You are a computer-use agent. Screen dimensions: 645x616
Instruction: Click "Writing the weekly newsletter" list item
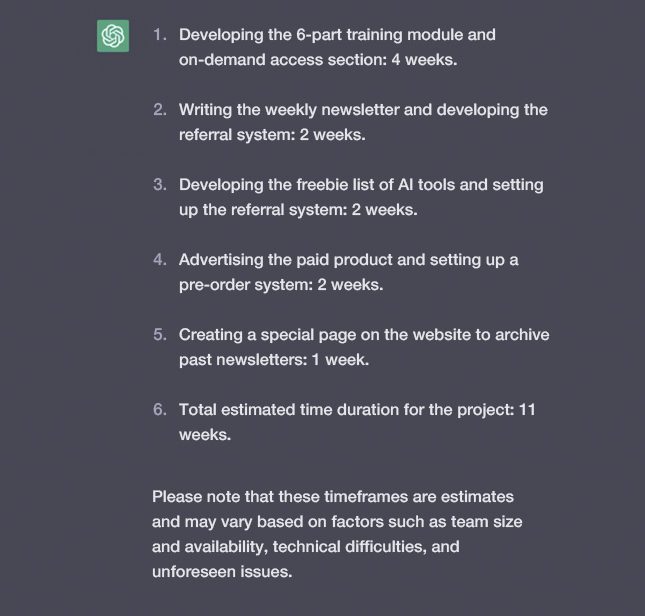coord(363,122)
